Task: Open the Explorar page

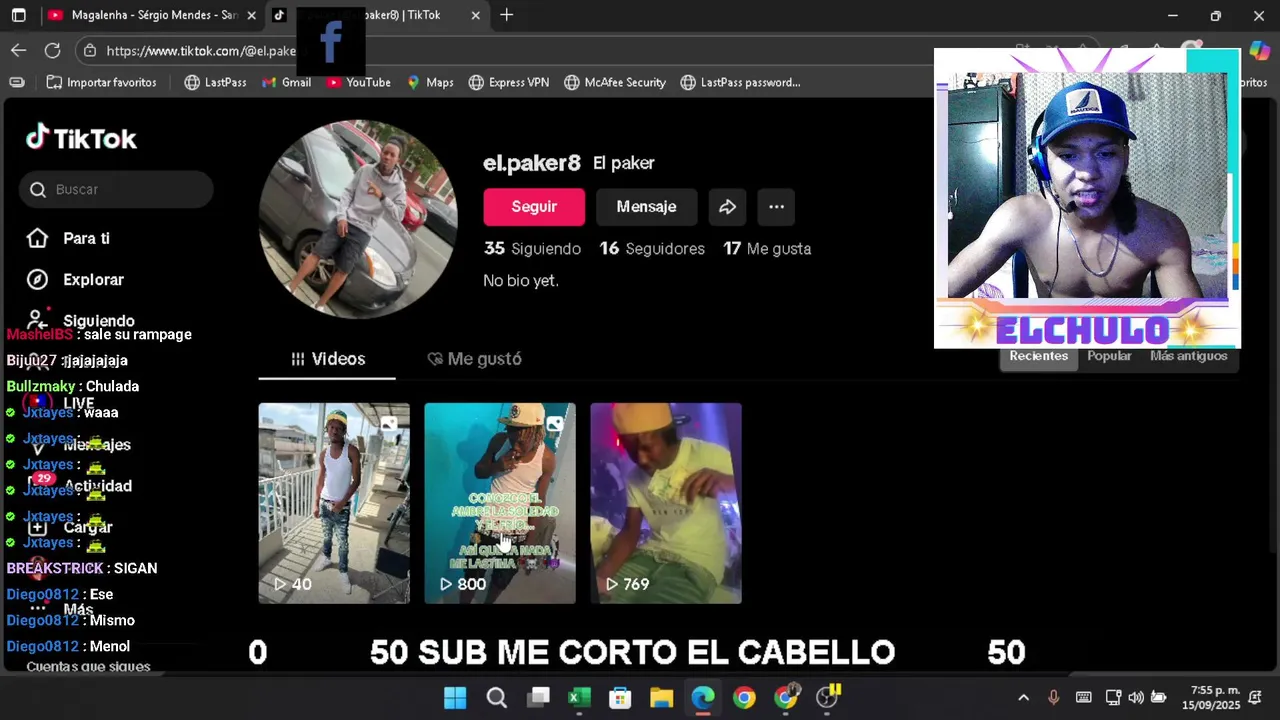Action: pos(92,280)
